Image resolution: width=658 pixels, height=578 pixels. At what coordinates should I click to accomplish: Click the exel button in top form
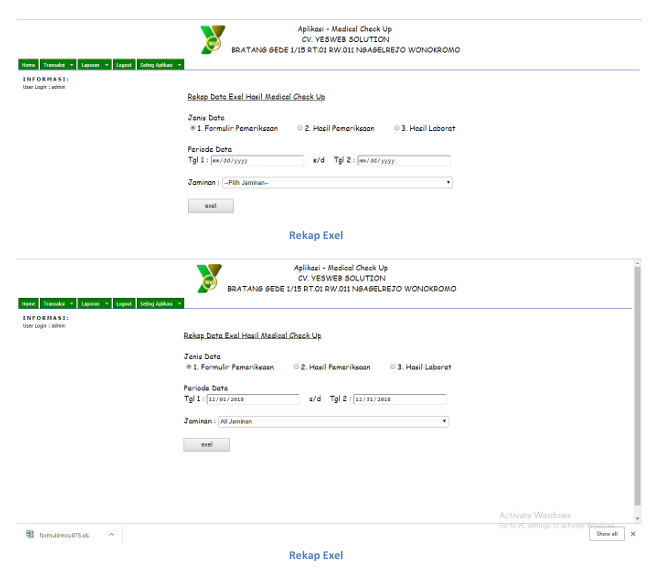(211, 206)
